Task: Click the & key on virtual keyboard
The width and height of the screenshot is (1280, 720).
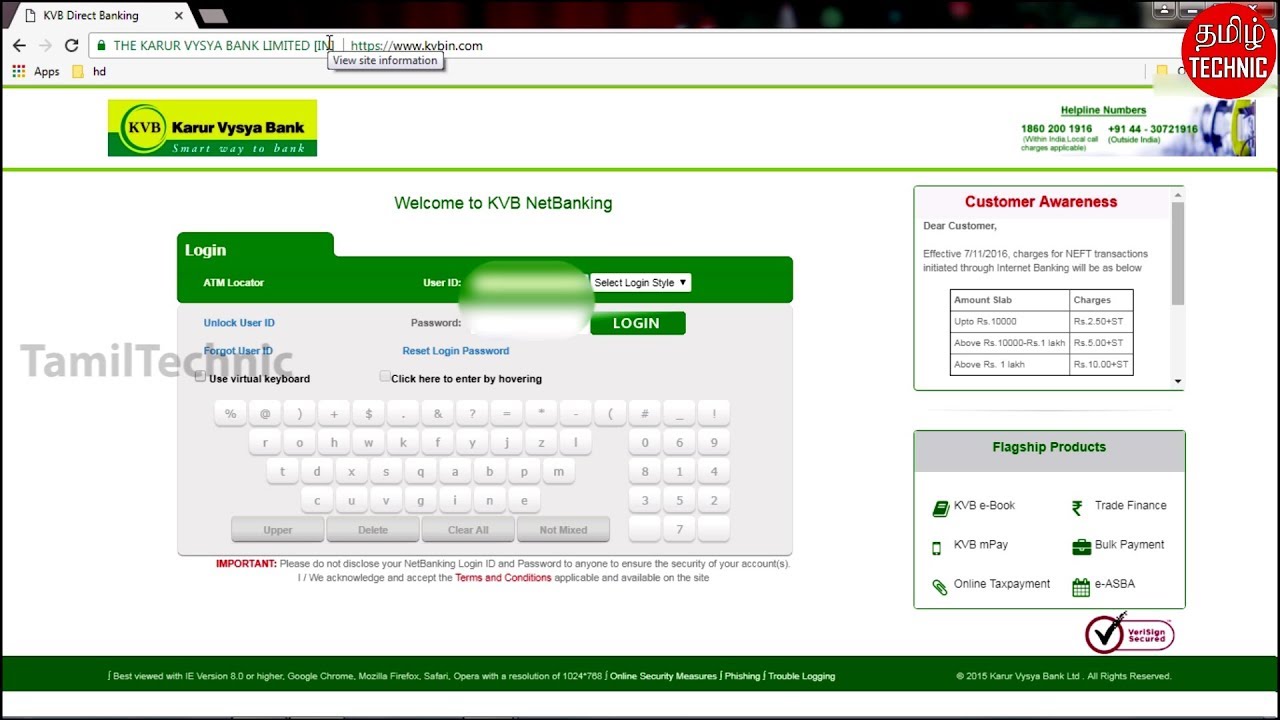Action: click(437, 414)
